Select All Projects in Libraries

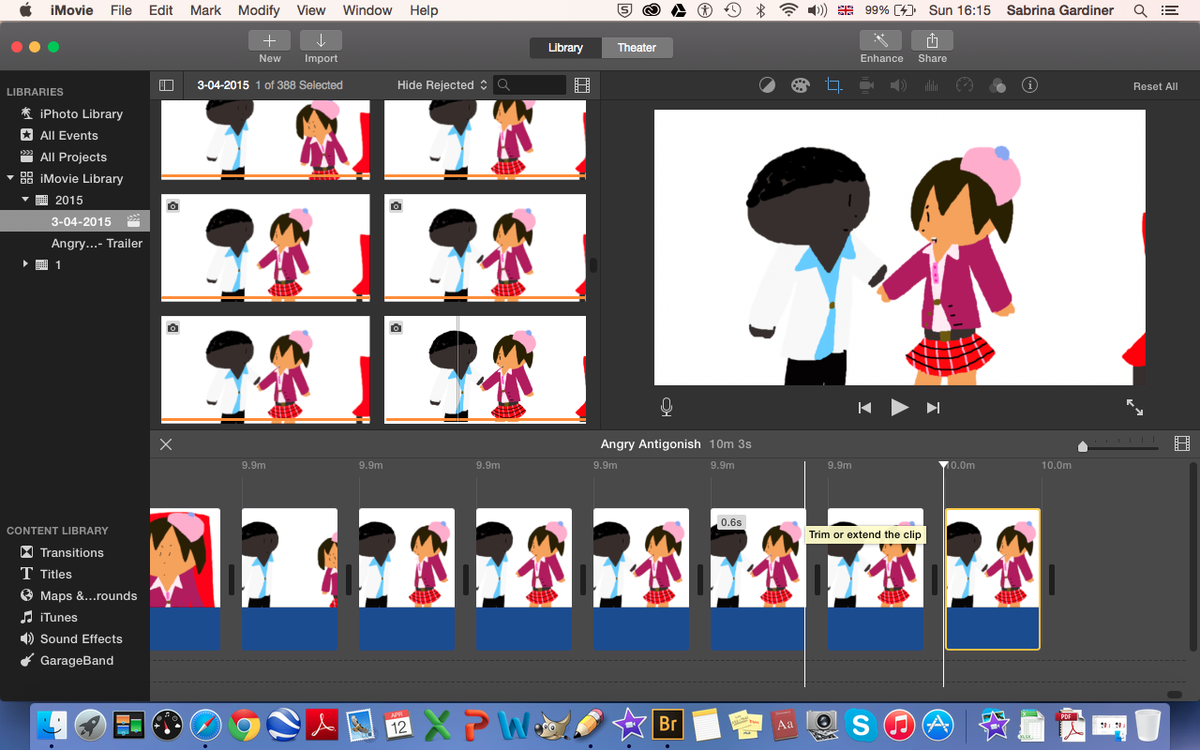click(x=75, y=156)
